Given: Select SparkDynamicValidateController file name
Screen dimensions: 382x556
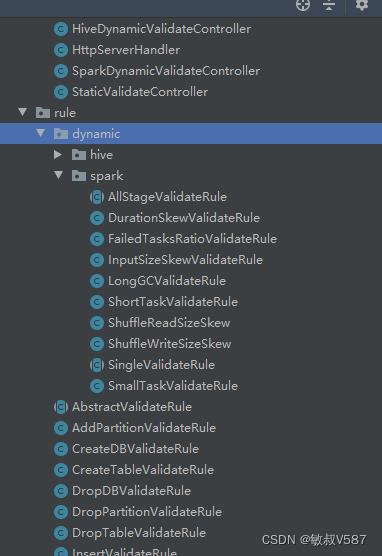Looking at the screenshot, I should 166,71.
